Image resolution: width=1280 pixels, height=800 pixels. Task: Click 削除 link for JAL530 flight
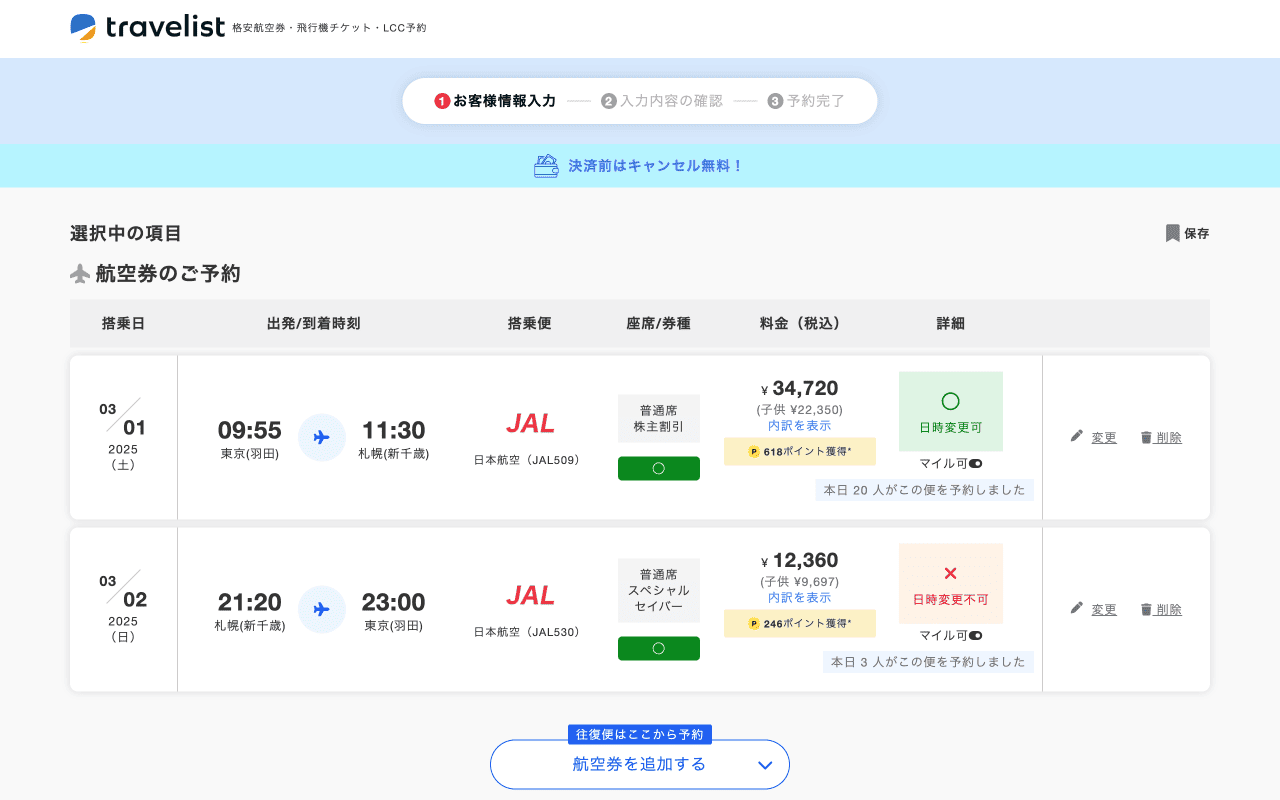1169,609
